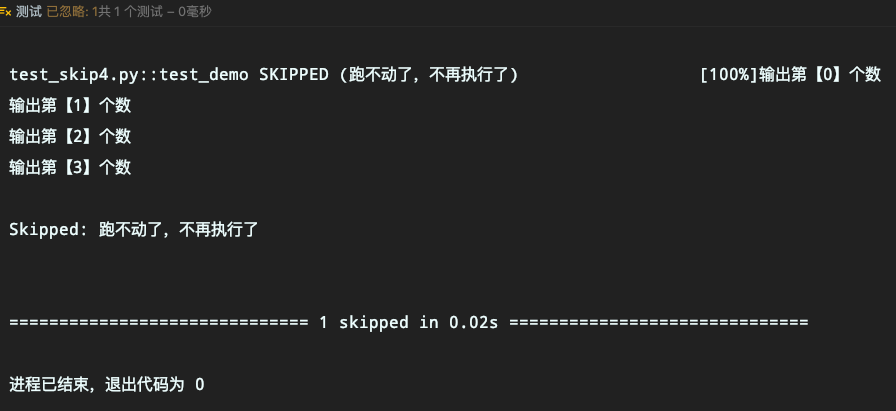Click the skipped-test status icon
Screen dimensions: 896x411
(x=6, y=11)
